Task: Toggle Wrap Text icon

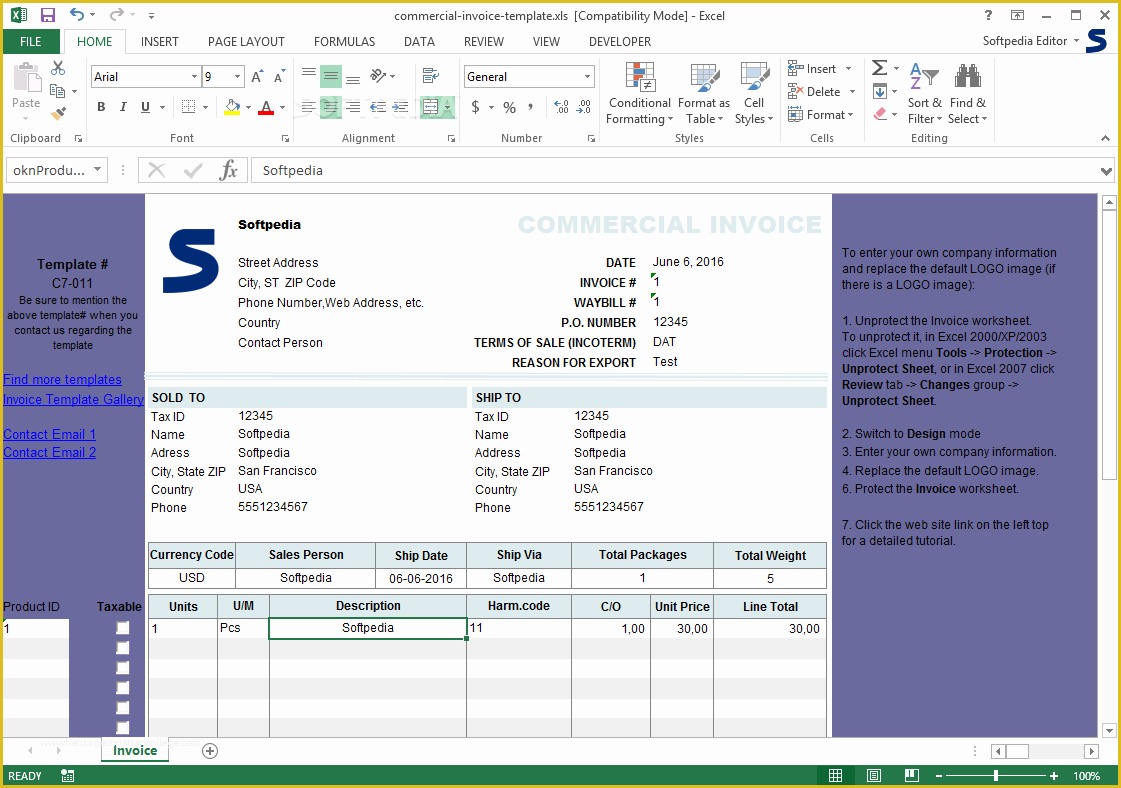Action: point(430,76)
